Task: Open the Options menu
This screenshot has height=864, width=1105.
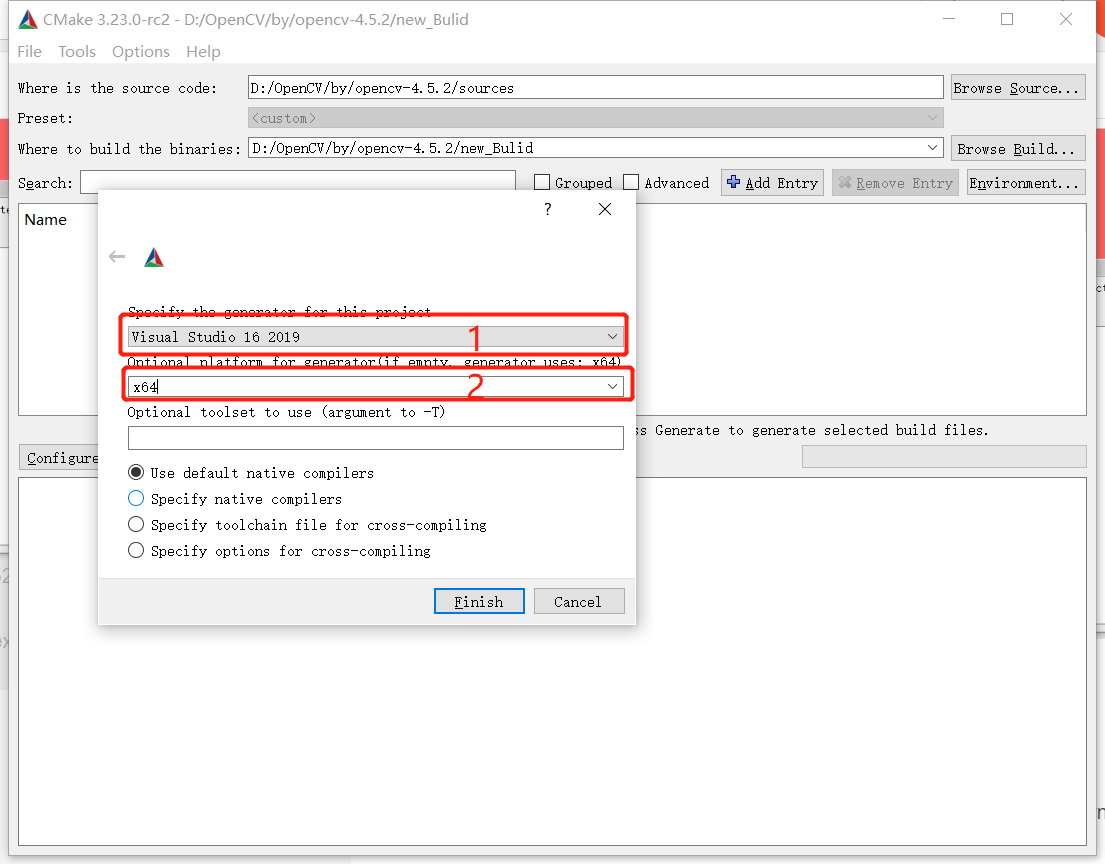Action: (x=141, y=51)
